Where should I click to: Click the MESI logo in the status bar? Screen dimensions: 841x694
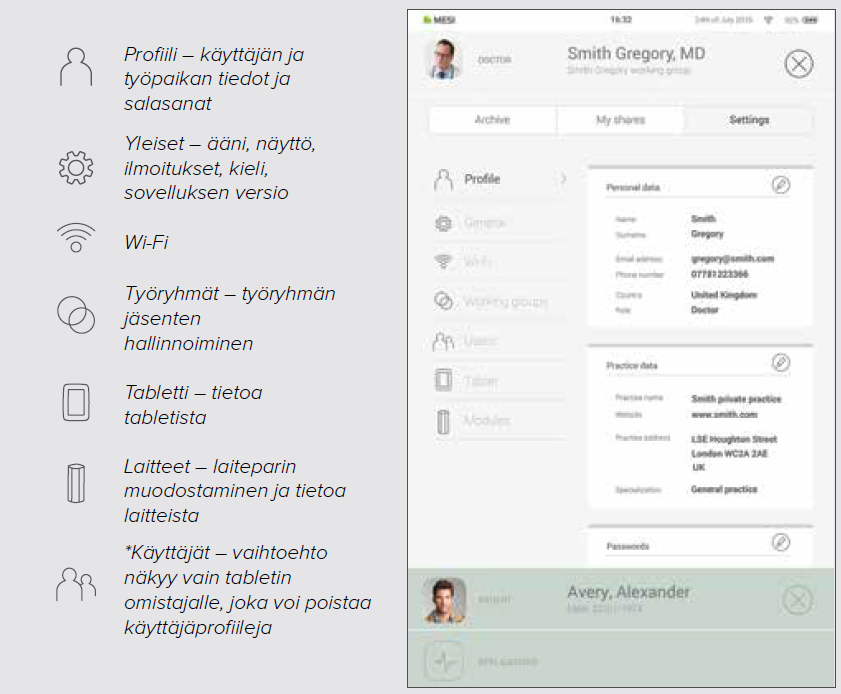click(439, 20)
